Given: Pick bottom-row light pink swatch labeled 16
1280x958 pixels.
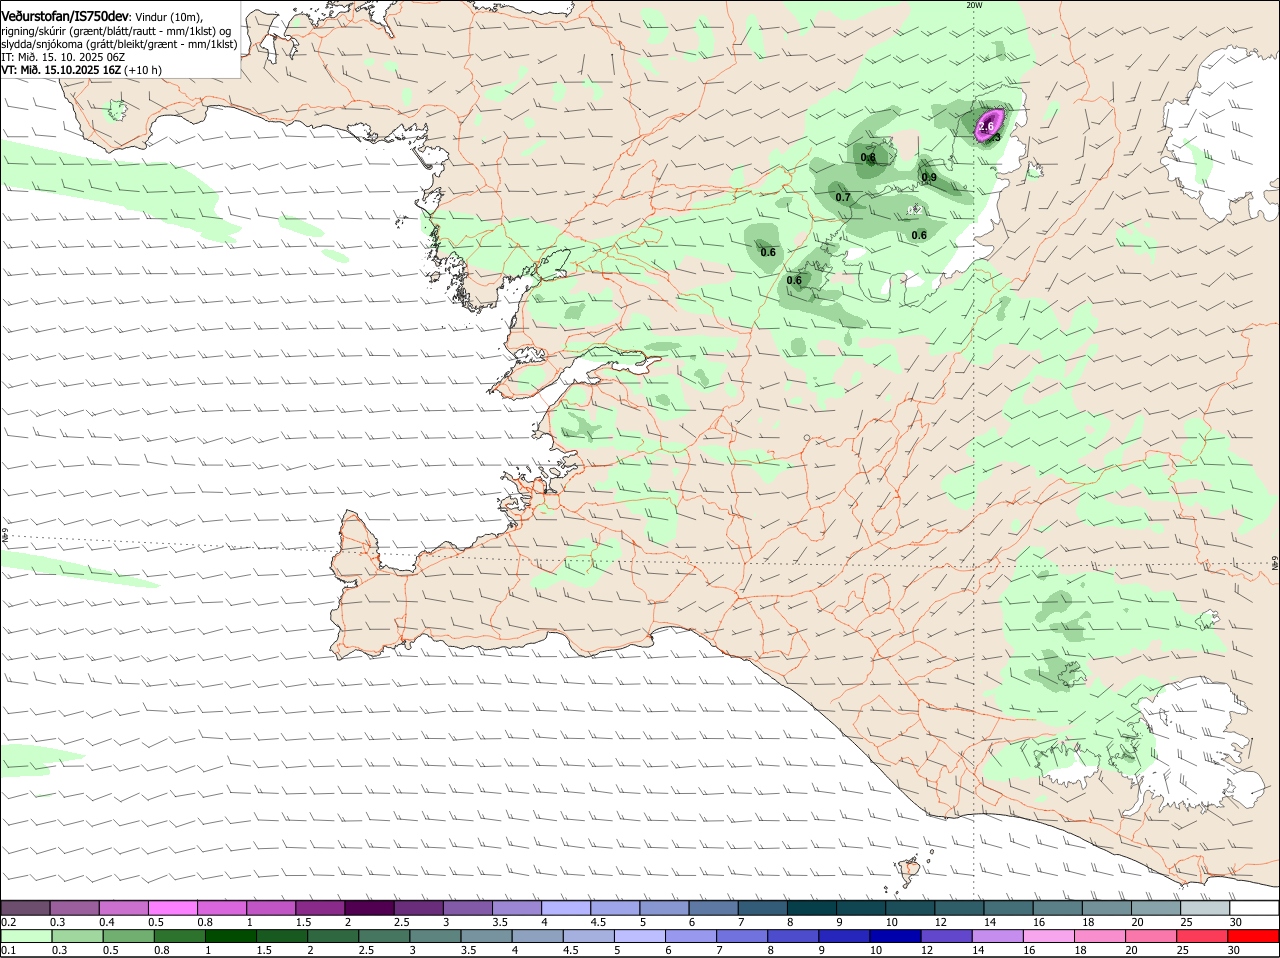Looking at the screenshot, I should [1050, 935].
